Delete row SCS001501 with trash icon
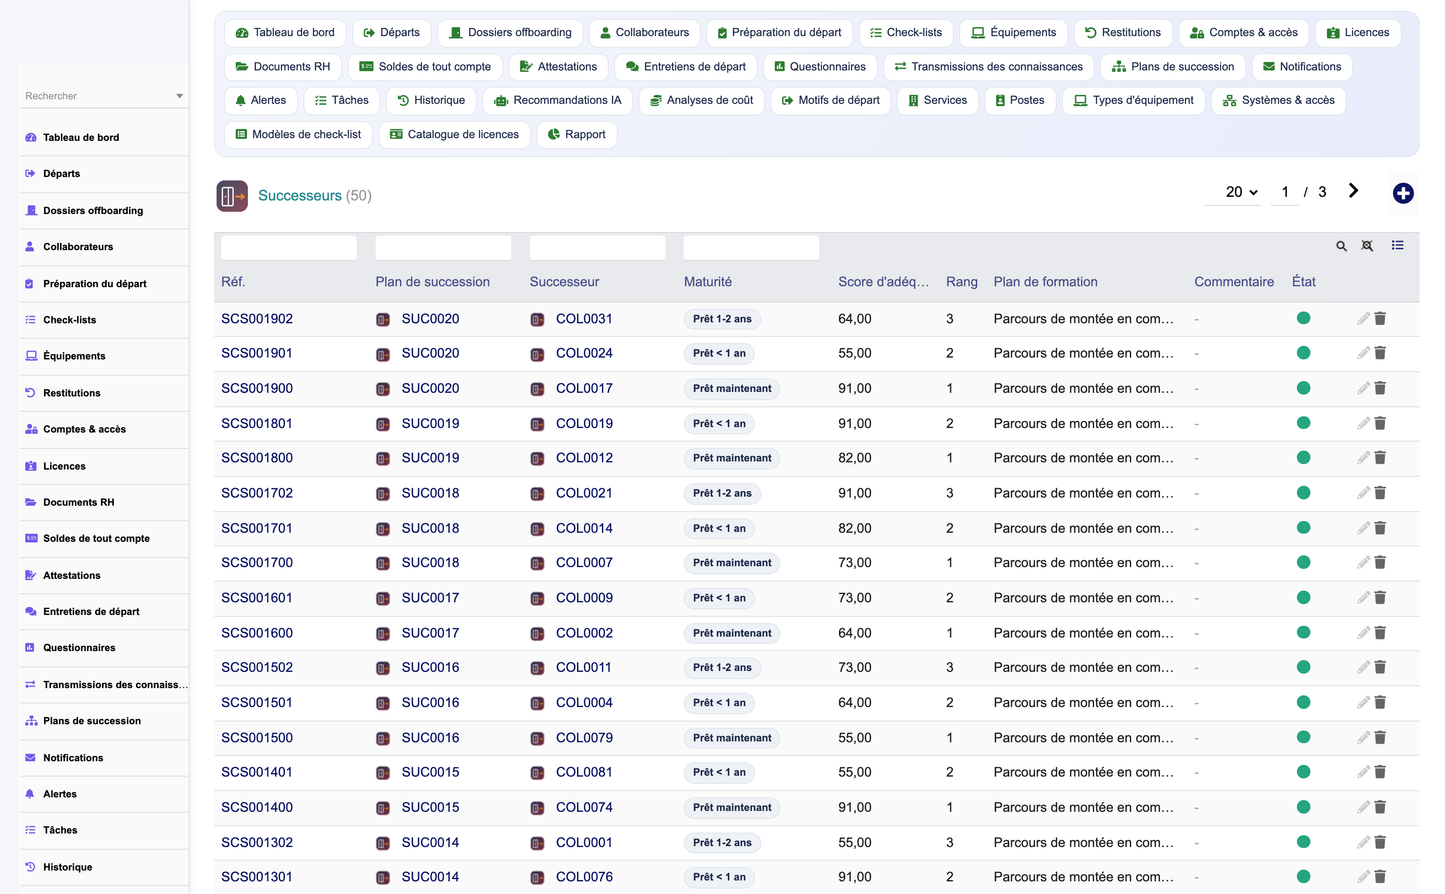 (x=1380, y=702)
